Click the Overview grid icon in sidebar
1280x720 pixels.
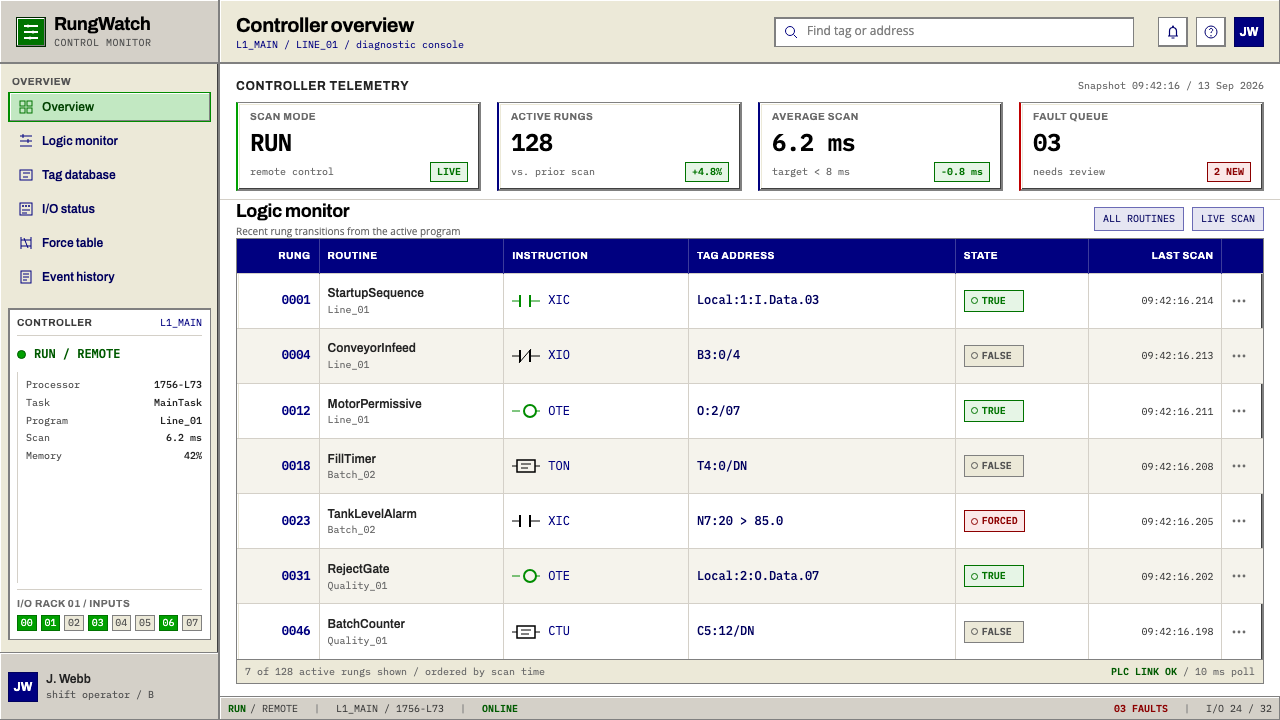(x=26, y=107)
